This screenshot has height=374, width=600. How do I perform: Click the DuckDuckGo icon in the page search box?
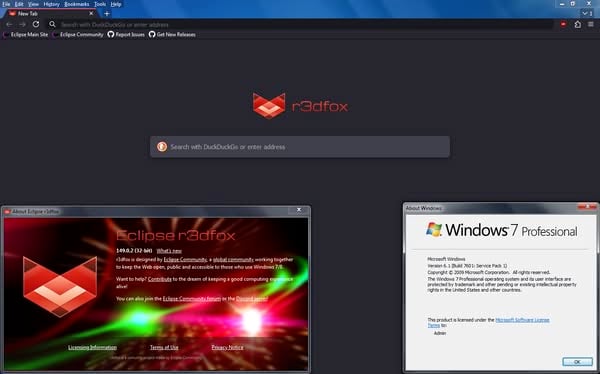[162, 147]
